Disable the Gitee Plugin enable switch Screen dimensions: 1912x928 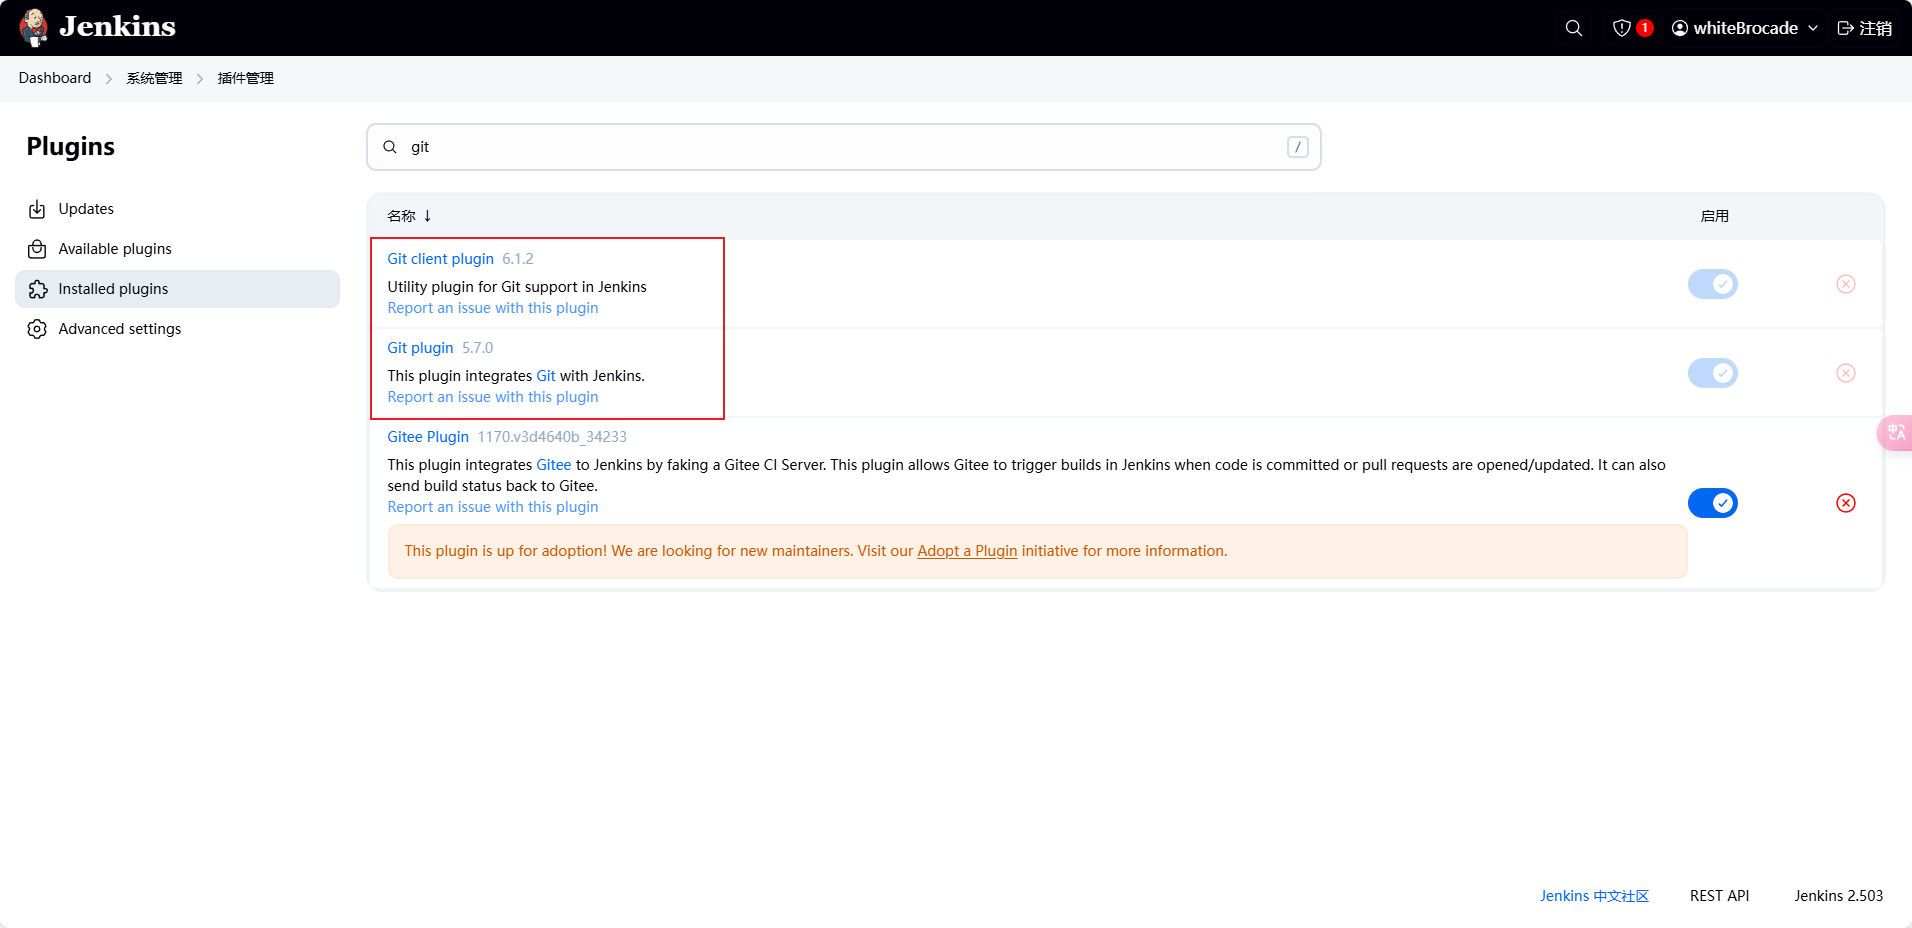click(1713, 503)
